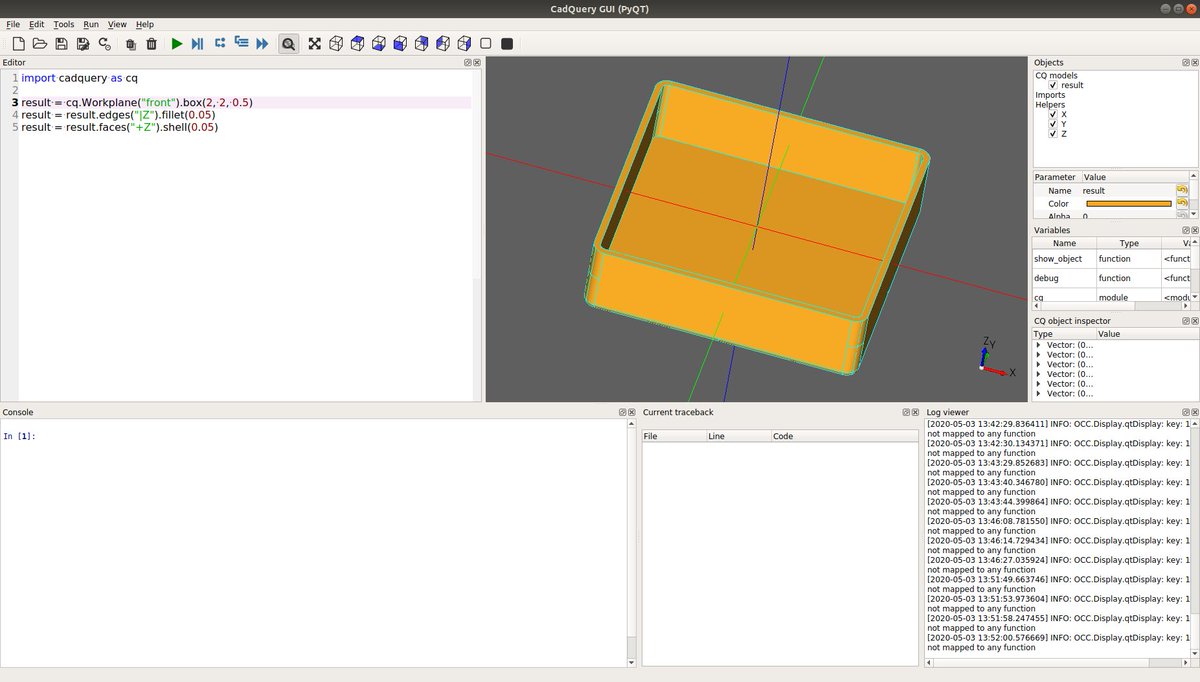
Task: Click the trash Remove icon in toolbar
Action: pos(152,44)
